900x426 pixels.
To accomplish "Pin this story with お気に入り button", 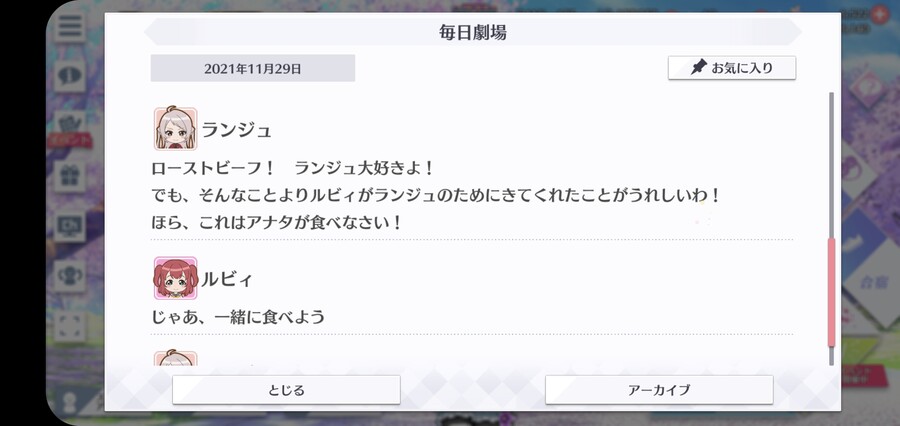I will [x=732, y=68].
